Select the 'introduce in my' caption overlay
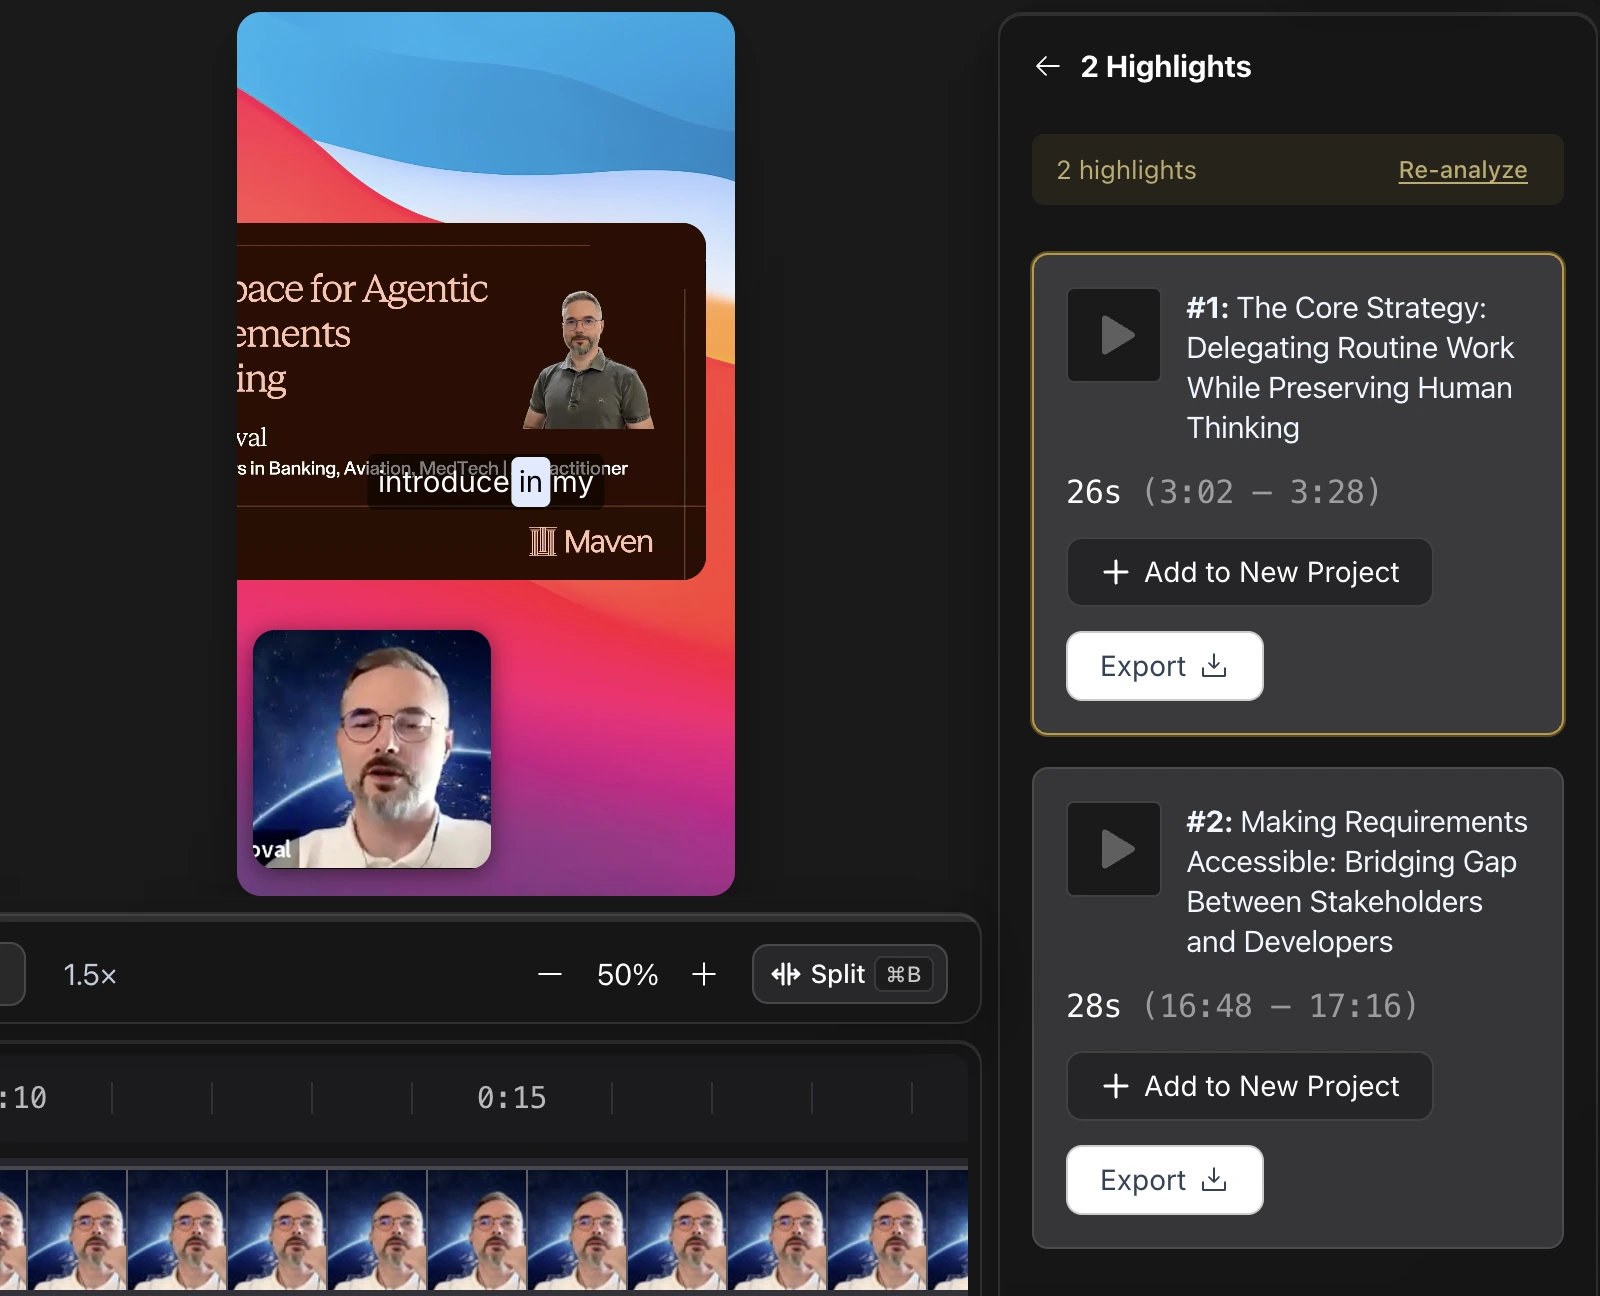1600x1296 pixels. pos(486,482)
